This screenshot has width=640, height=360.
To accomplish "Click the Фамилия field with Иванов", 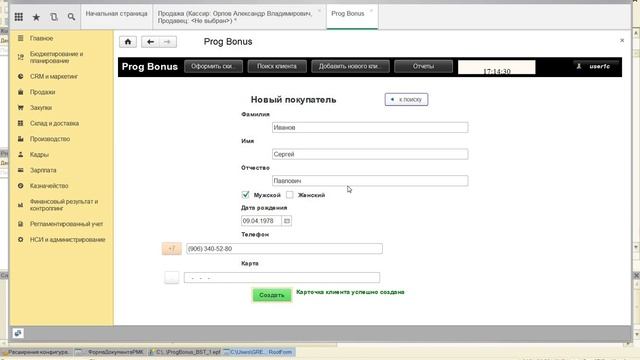I will point(370,127).
